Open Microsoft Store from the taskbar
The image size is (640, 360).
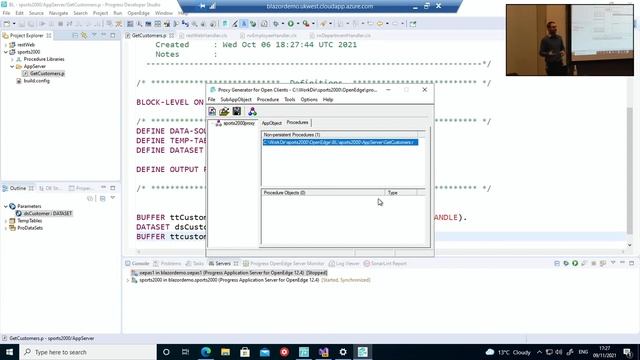[x=245, y=352]
